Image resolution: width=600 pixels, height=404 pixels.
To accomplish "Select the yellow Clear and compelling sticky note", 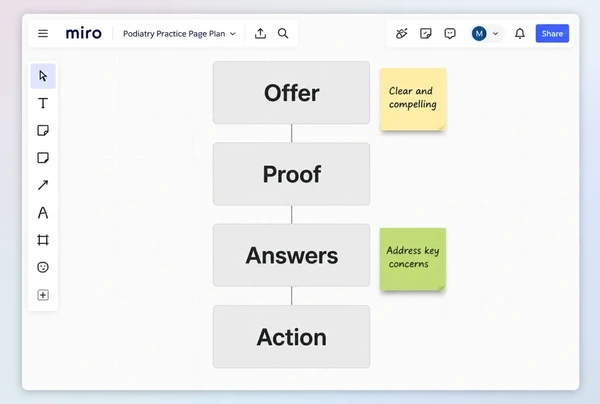I will pos(413,99).
